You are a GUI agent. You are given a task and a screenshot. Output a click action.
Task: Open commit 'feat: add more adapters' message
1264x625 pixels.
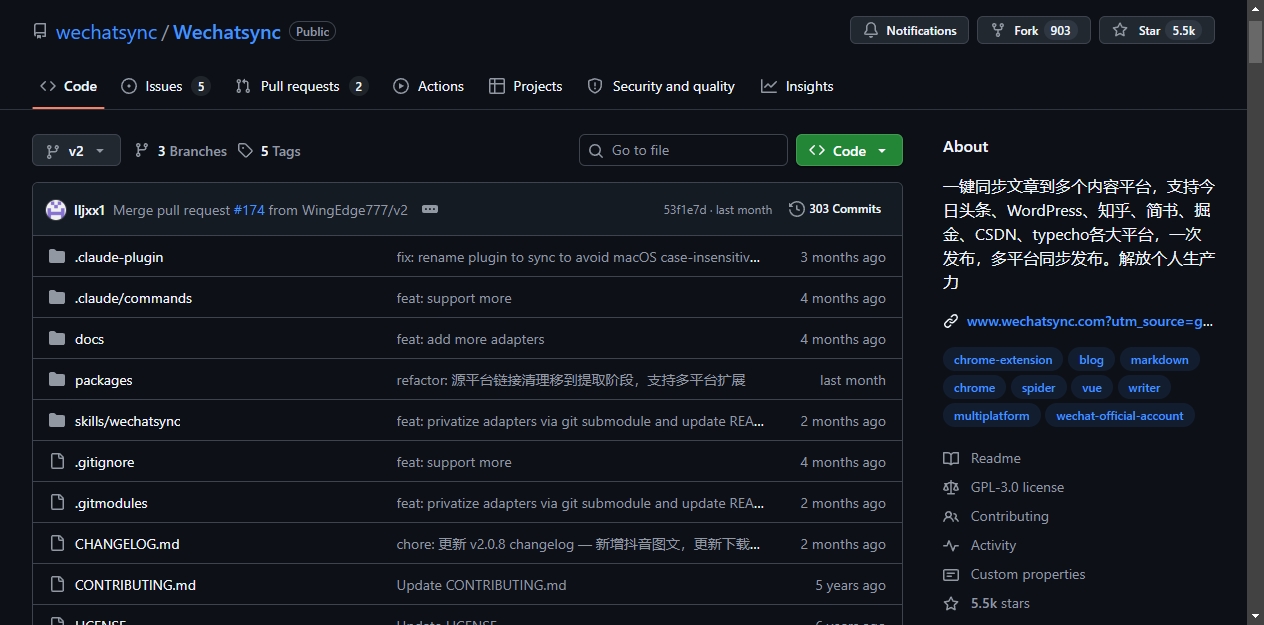click(470, 339)
